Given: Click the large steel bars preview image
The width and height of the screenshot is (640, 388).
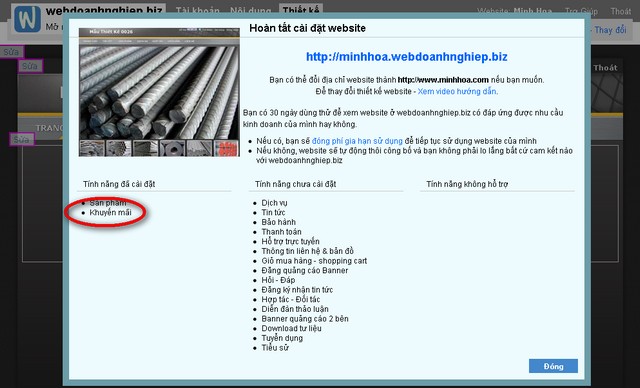Looking at the screenshot, I should [x=159, y=92].
